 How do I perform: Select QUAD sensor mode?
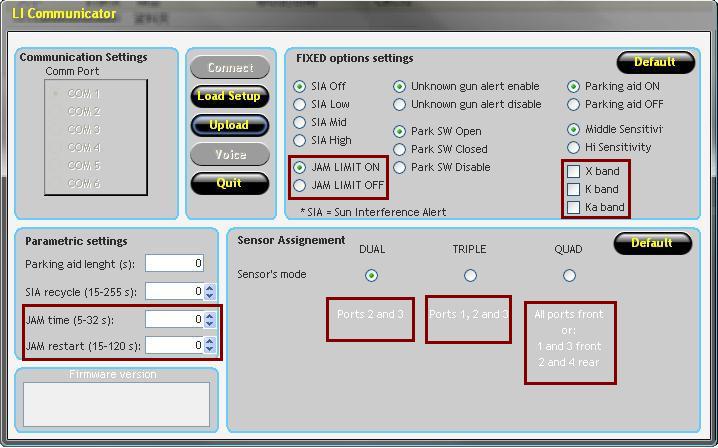(x=569, y=275)
